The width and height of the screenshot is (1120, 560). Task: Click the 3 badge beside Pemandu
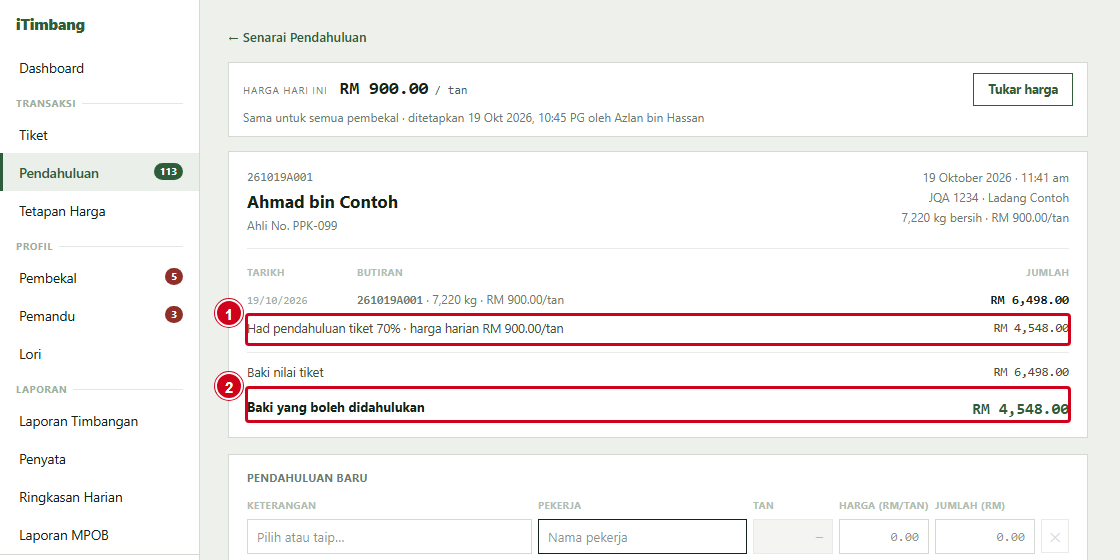pos(174,314)
